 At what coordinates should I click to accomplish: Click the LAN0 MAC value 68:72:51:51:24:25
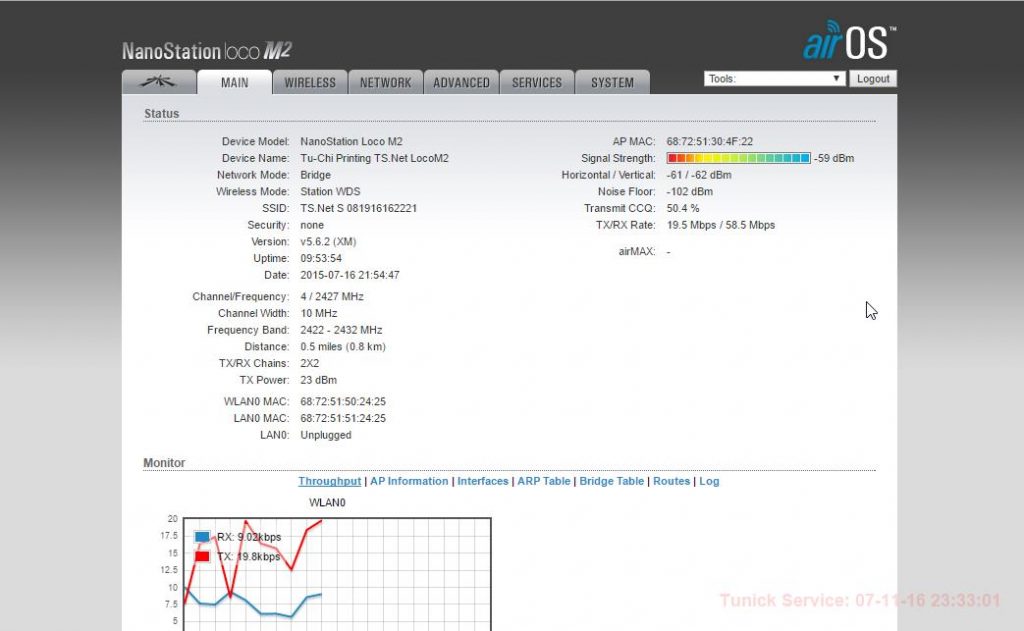click(x=343, y=418)
